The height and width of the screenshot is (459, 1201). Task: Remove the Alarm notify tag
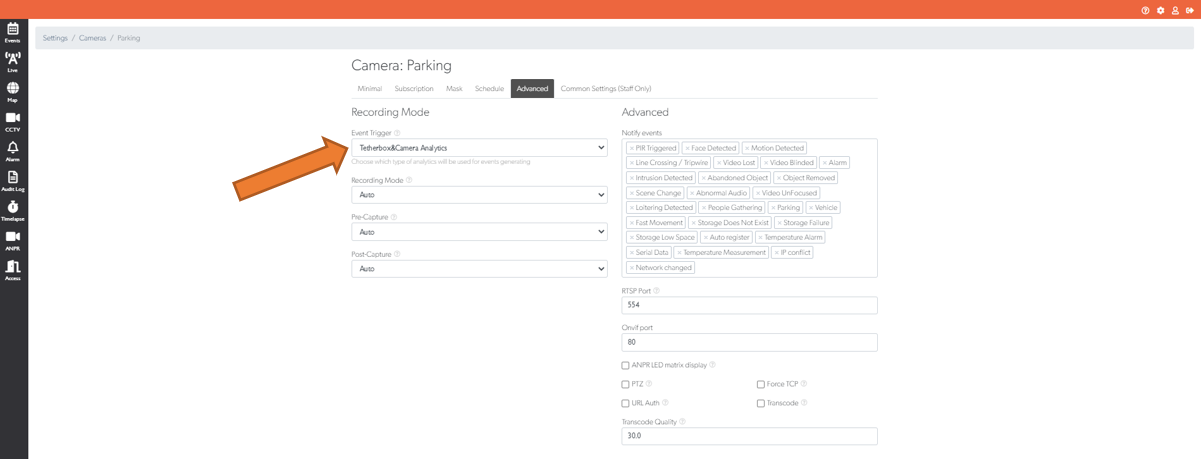(x=825, y=163)
